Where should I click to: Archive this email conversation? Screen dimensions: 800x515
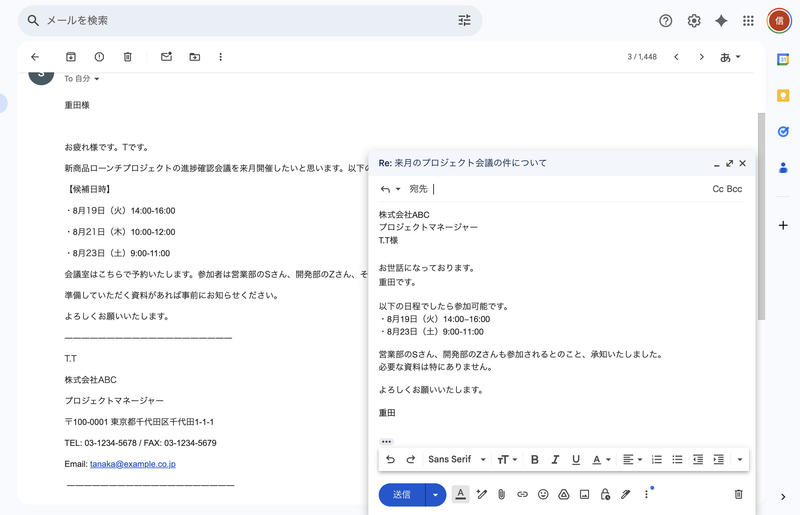pyautogui.click(x=71, y=57)
